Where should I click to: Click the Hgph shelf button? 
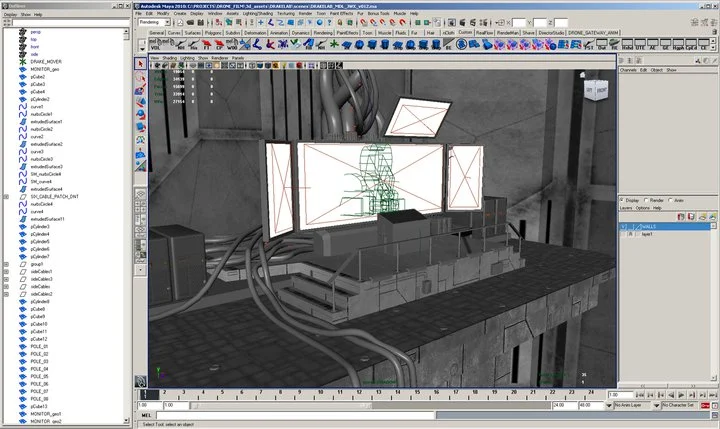pos(678,44)
